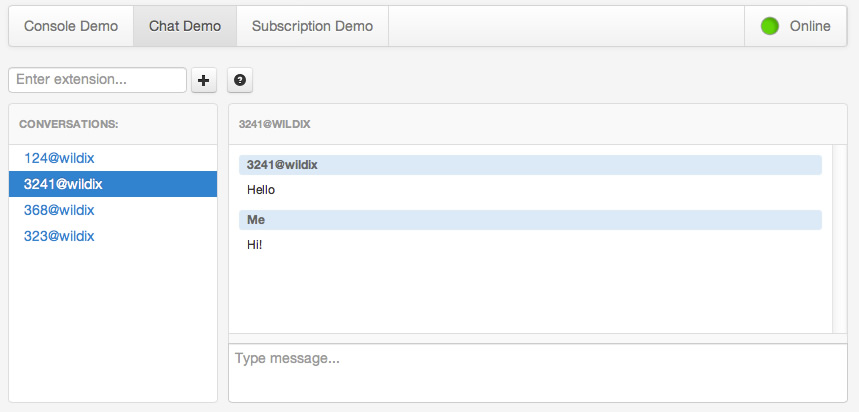Viewport: 859px width, 412px height.
Task: Click the 3241@WILDIX chat panel header
Action: (x=275, y=124)
